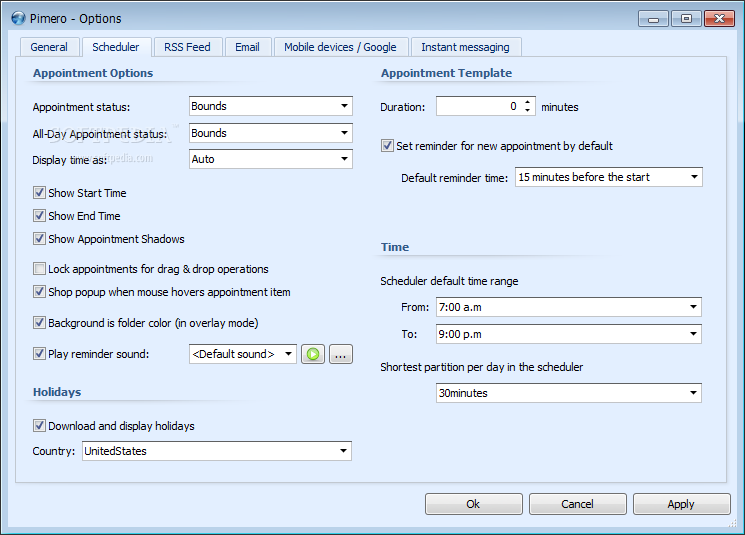745x535 pixels.
Task: Open the RSS Feed tab
Action: click(187, 47)
